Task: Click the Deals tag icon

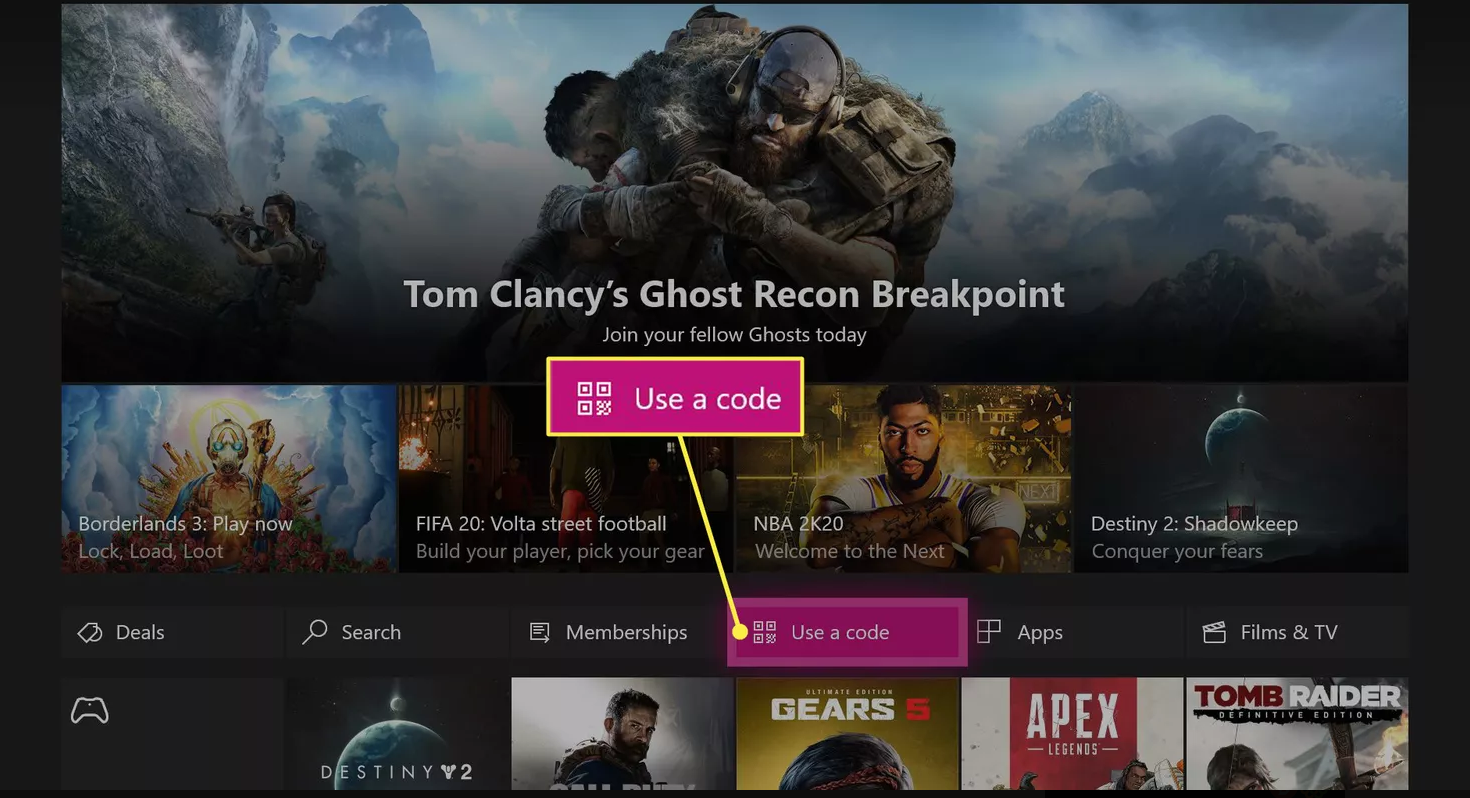Action: (90, 632)
